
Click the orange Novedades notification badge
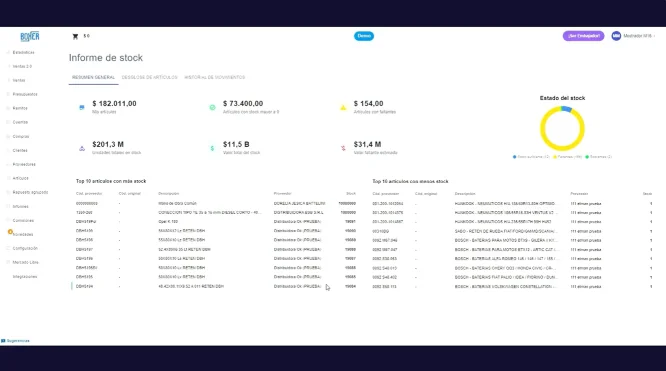point(10,232)
